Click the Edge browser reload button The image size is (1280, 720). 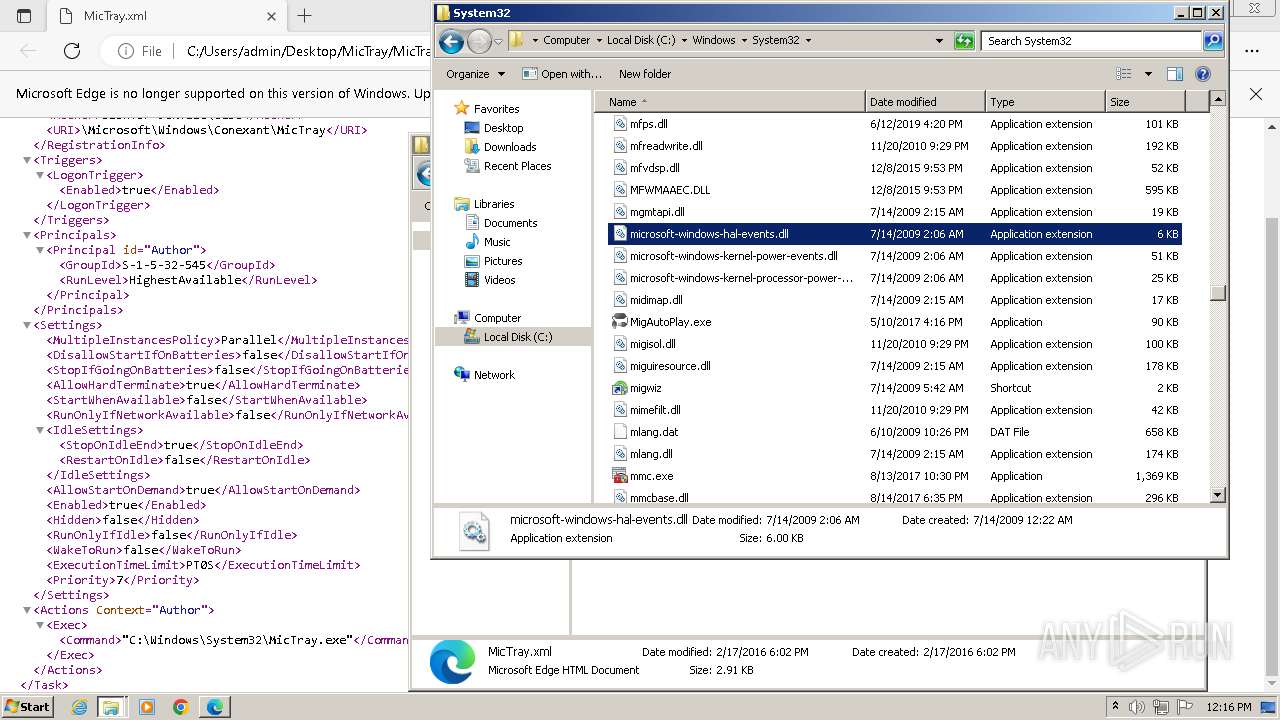[x=72, y=51]
